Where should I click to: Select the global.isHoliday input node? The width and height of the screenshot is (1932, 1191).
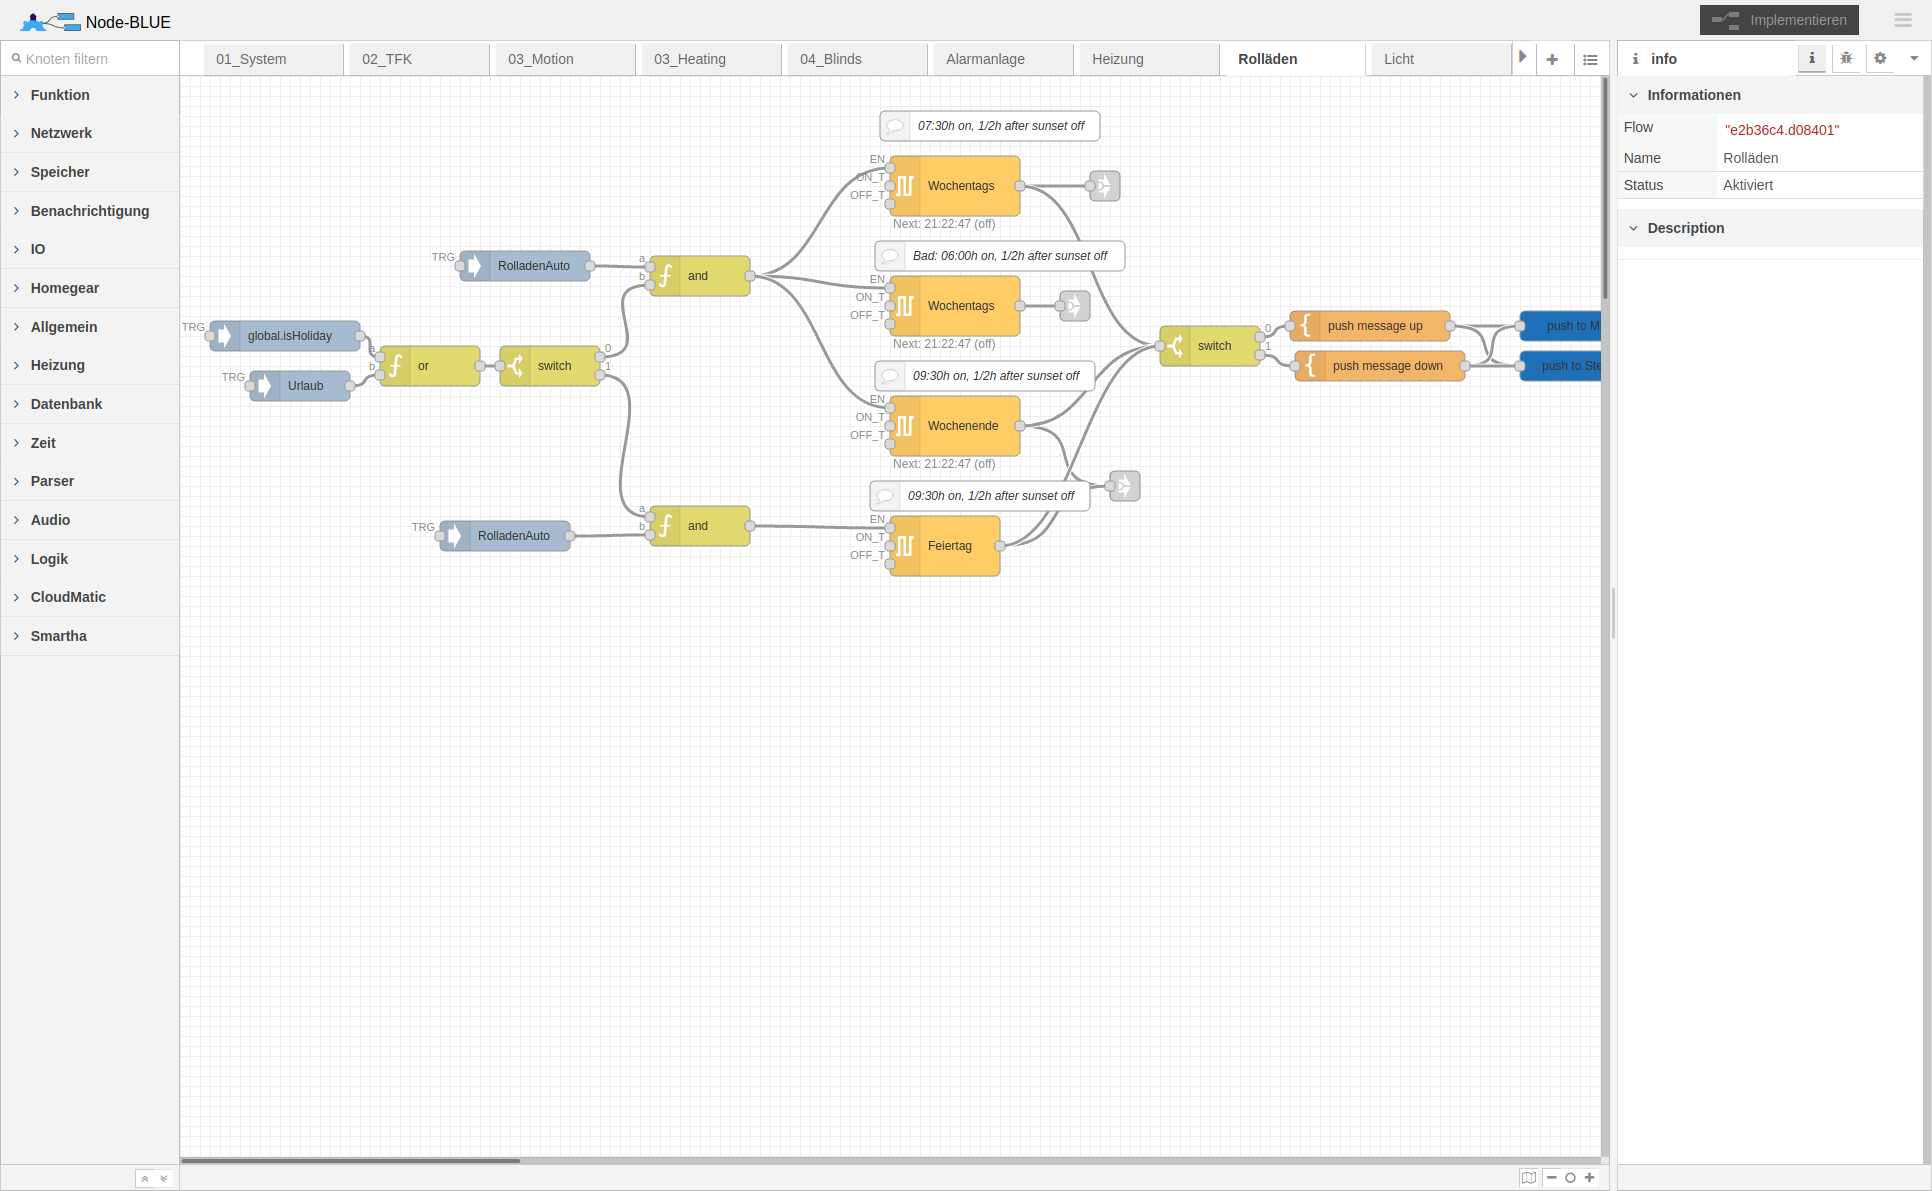285,336
